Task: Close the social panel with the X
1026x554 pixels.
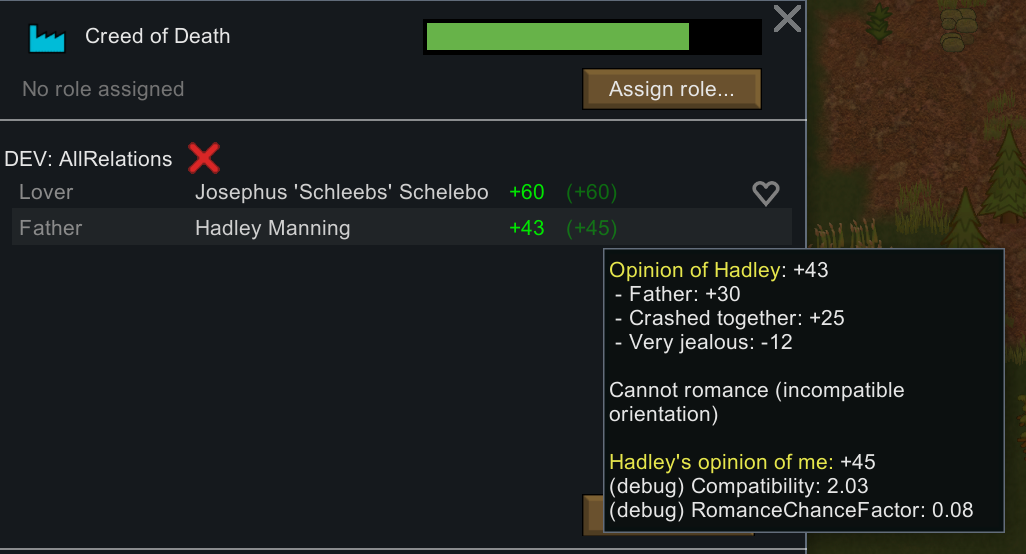Action: (787, 18)
